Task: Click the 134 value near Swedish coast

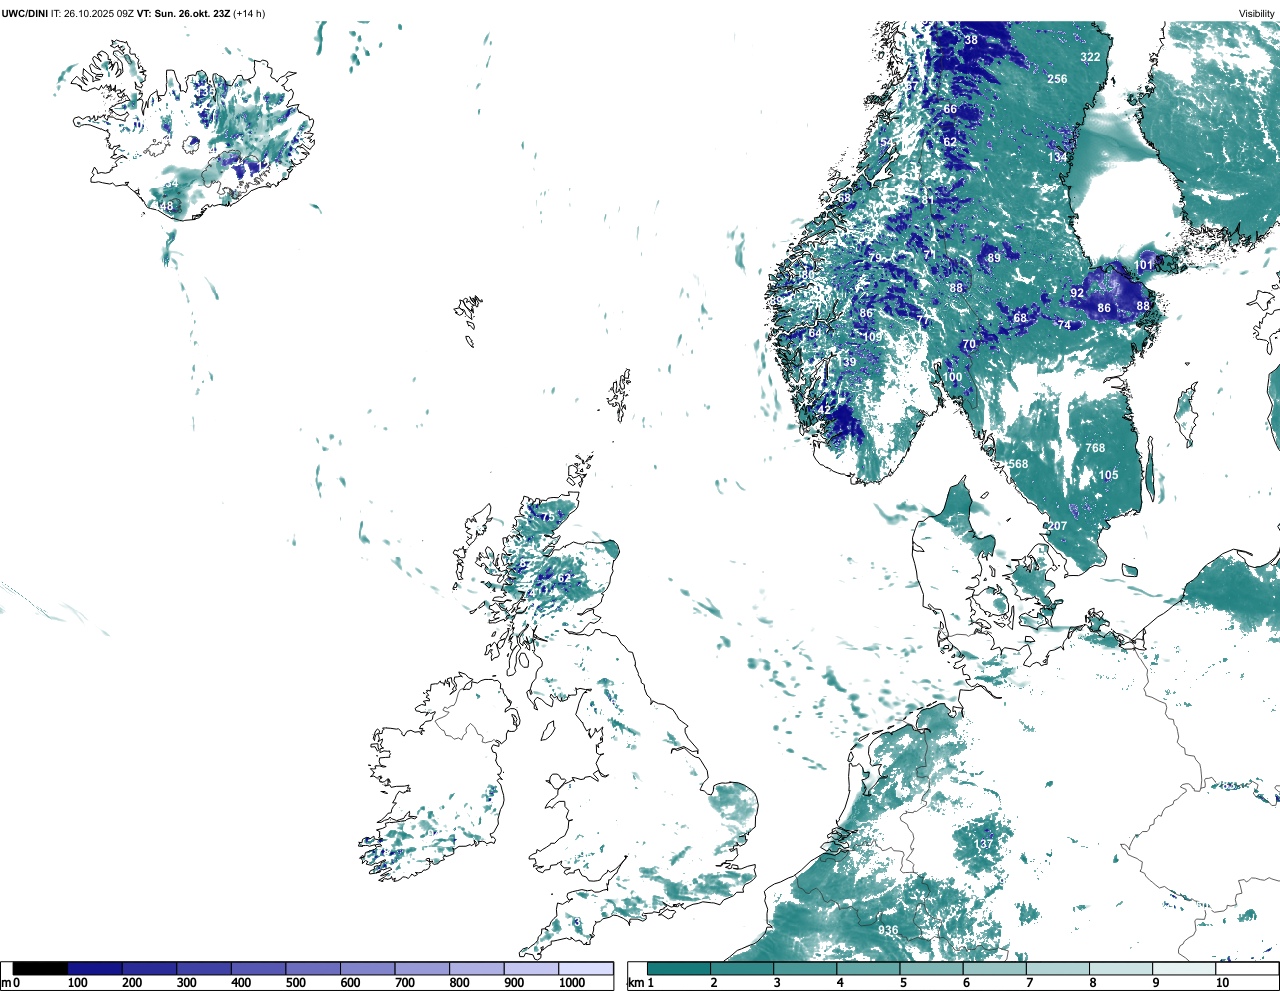Action: tap(1058, 158)
